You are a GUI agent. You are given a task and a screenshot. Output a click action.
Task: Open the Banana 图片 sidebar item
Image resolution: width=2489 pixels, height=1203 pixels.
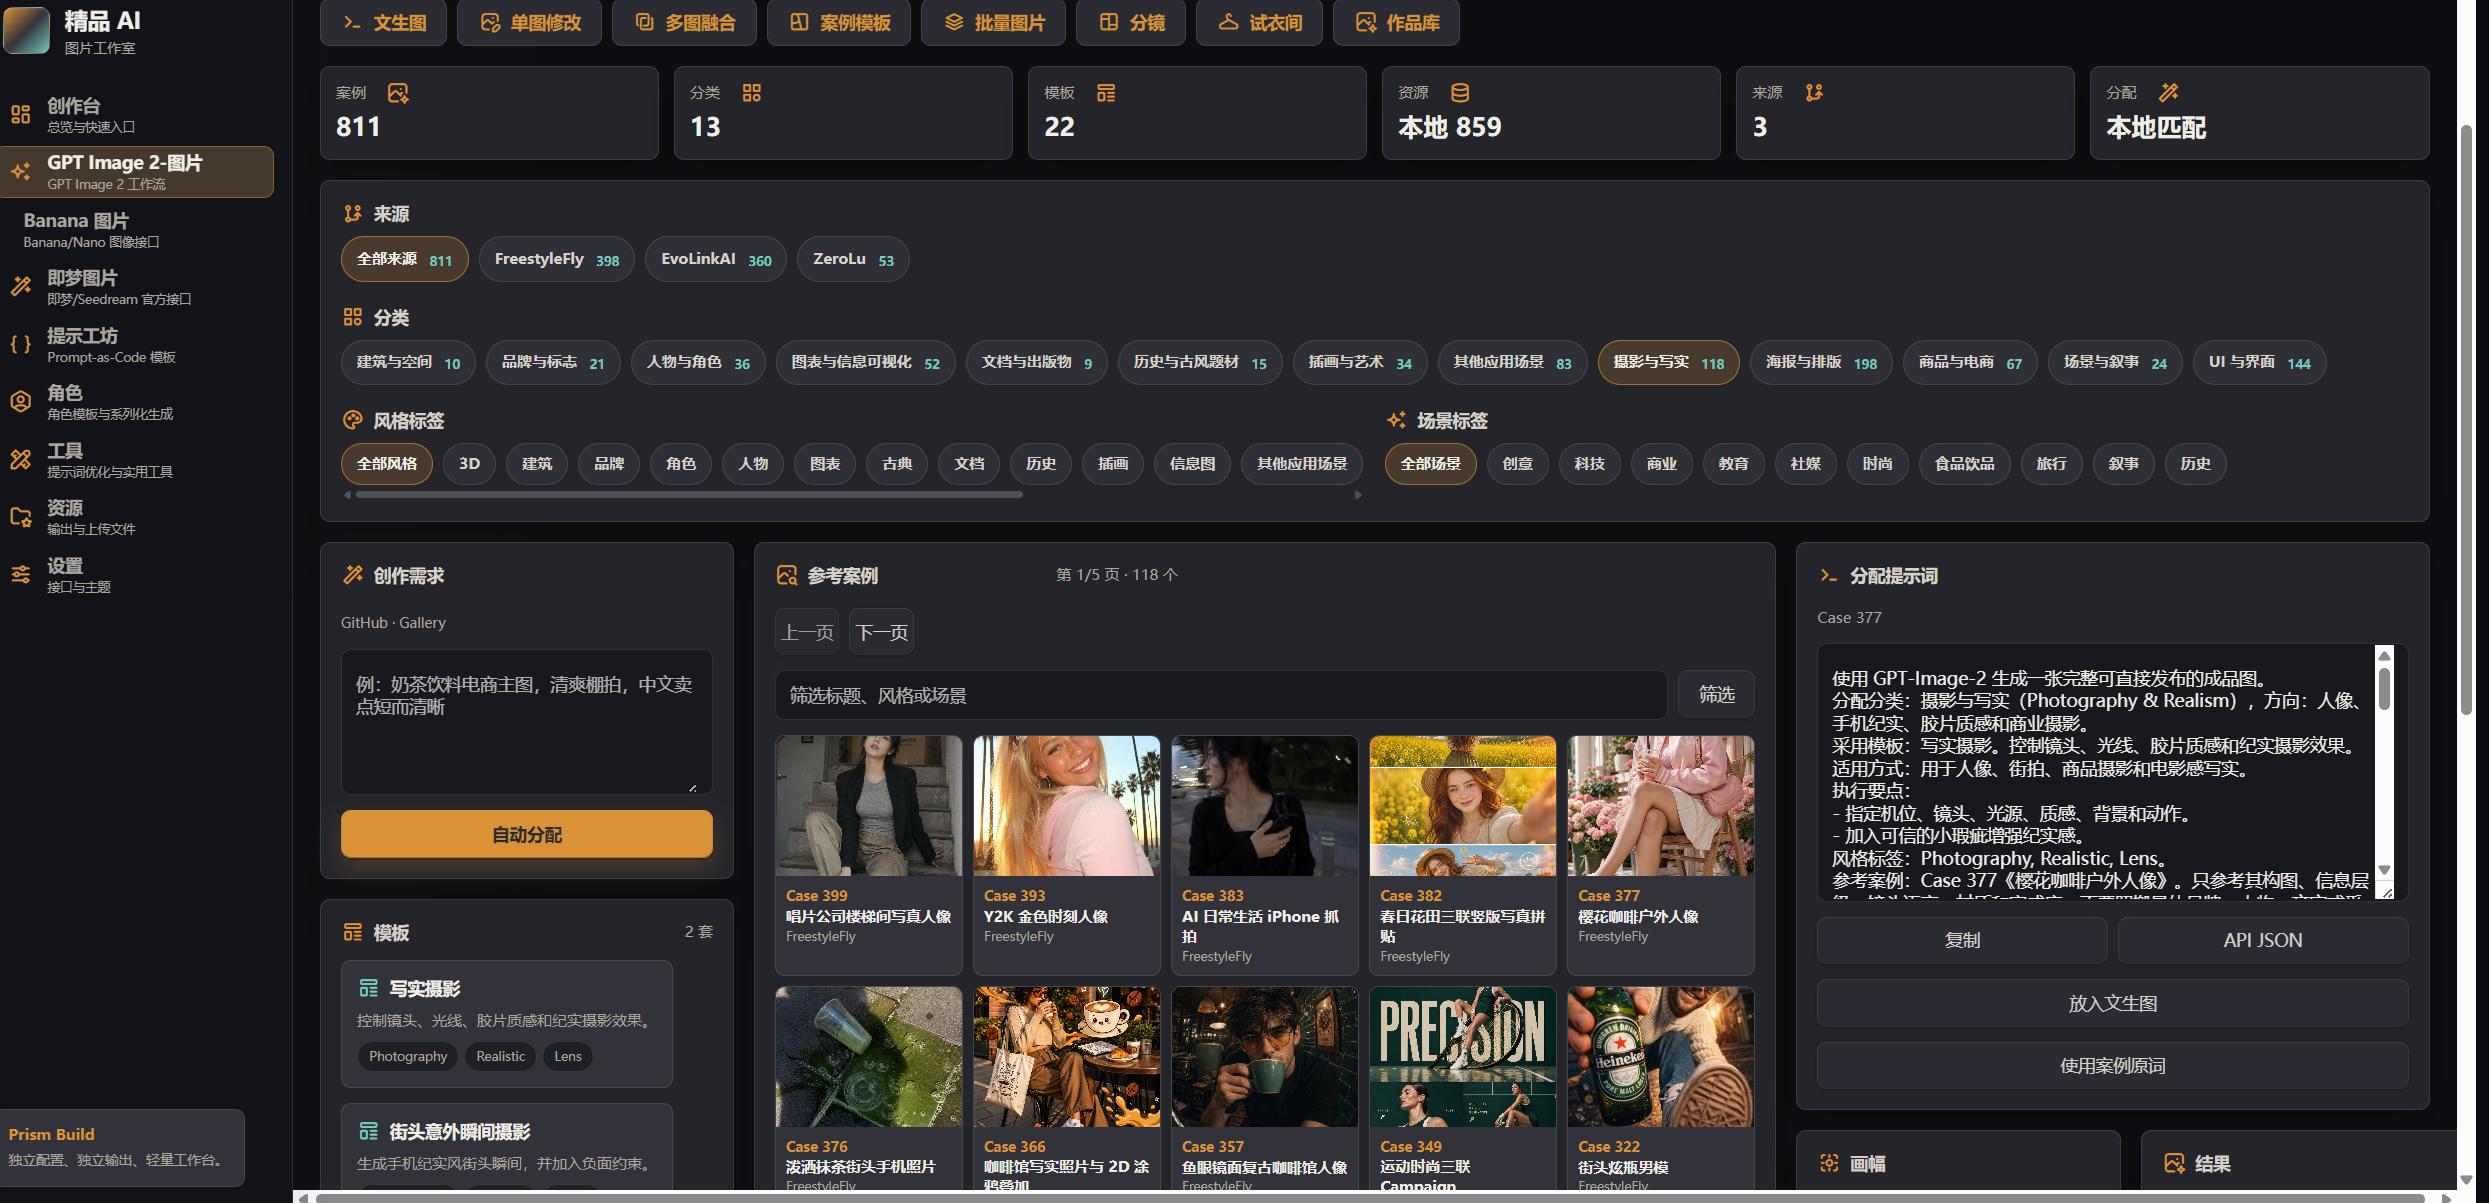137,229
